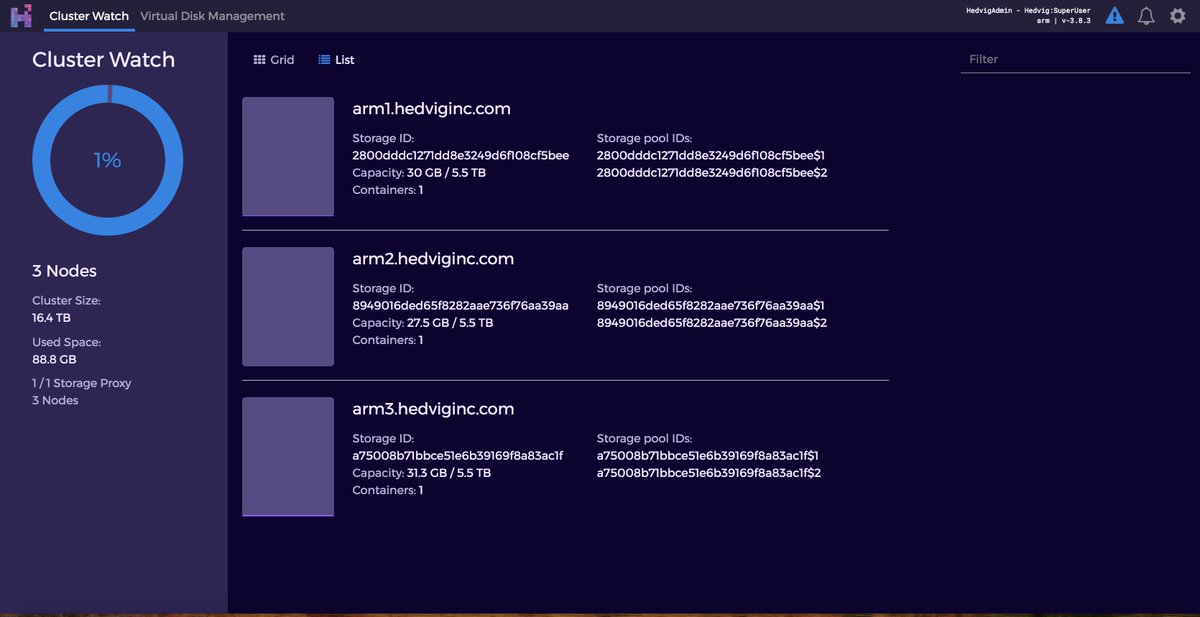Click pool ID 8949016ded65f8282aae736f76aa39aa$2

coord(712,322)
